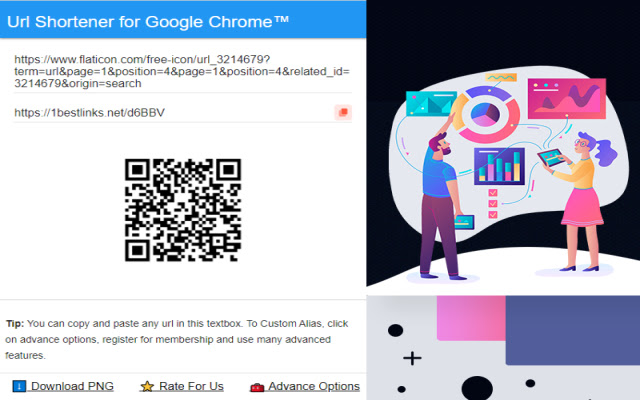This screenshot has height=400, width=640.
Task: Click the QR code image
Action: click(183, 210)
